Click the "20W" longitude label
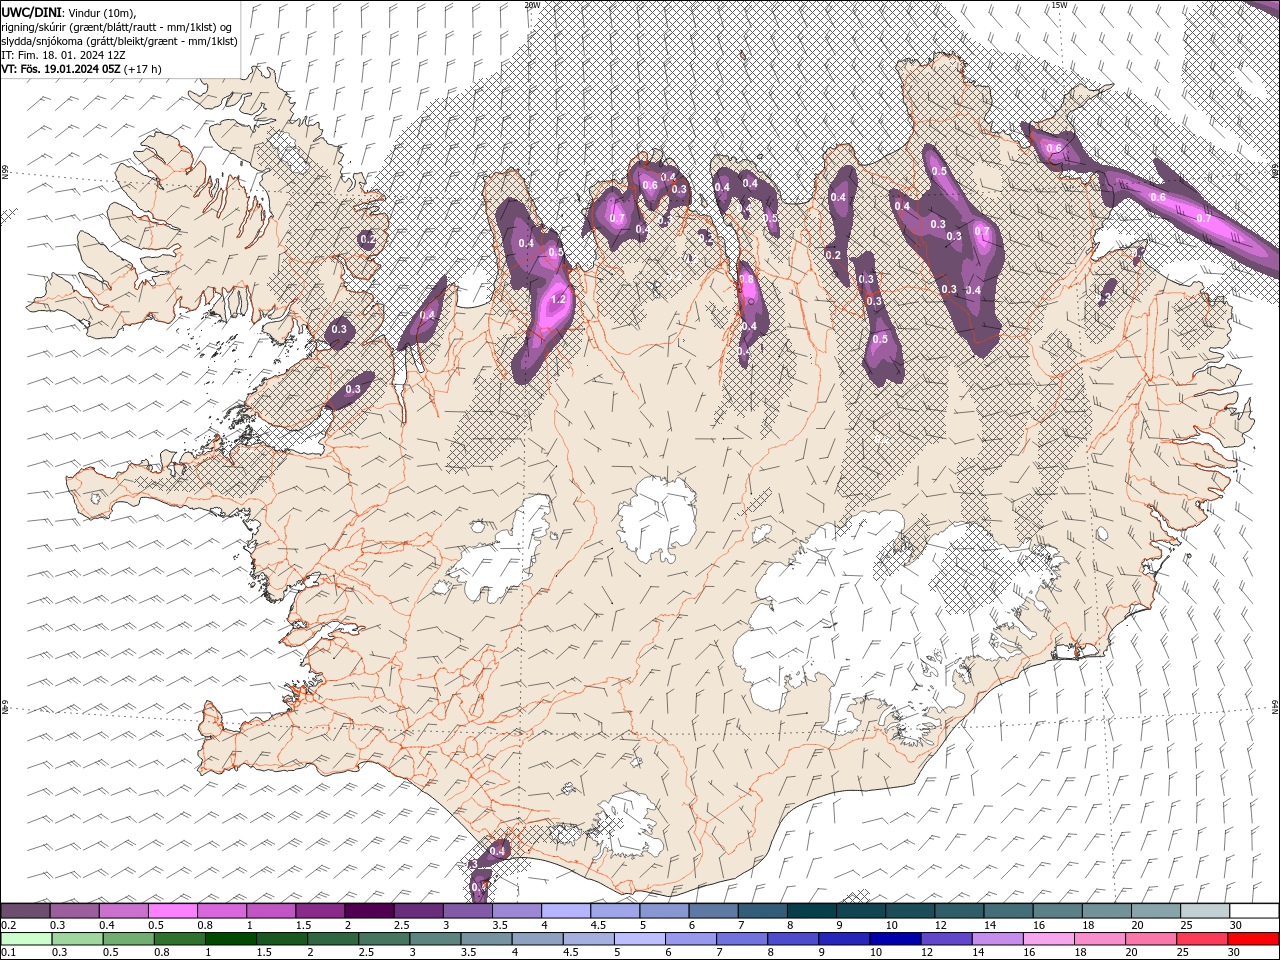Viewport: 1280px width, 960px height. coord(532,5)
